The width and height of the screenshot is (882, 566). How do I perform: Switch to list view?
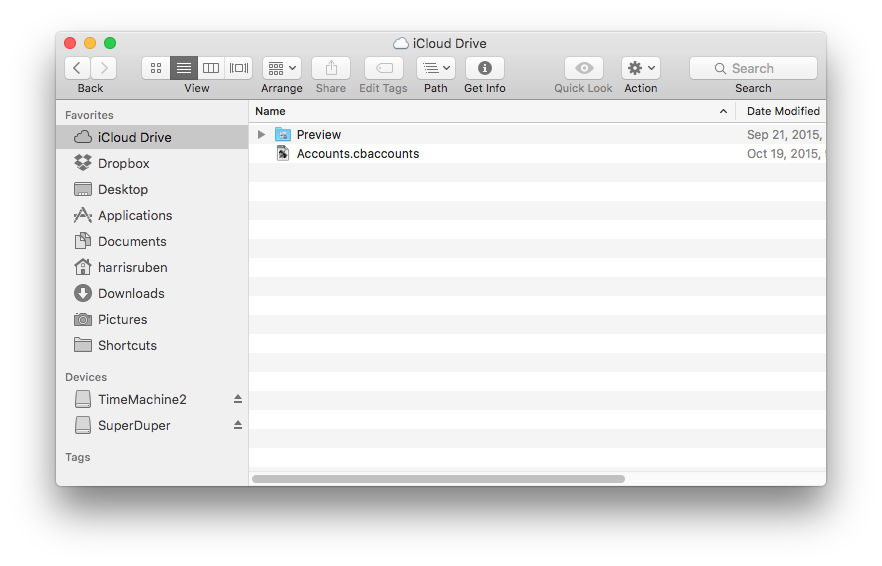[183, 68]
